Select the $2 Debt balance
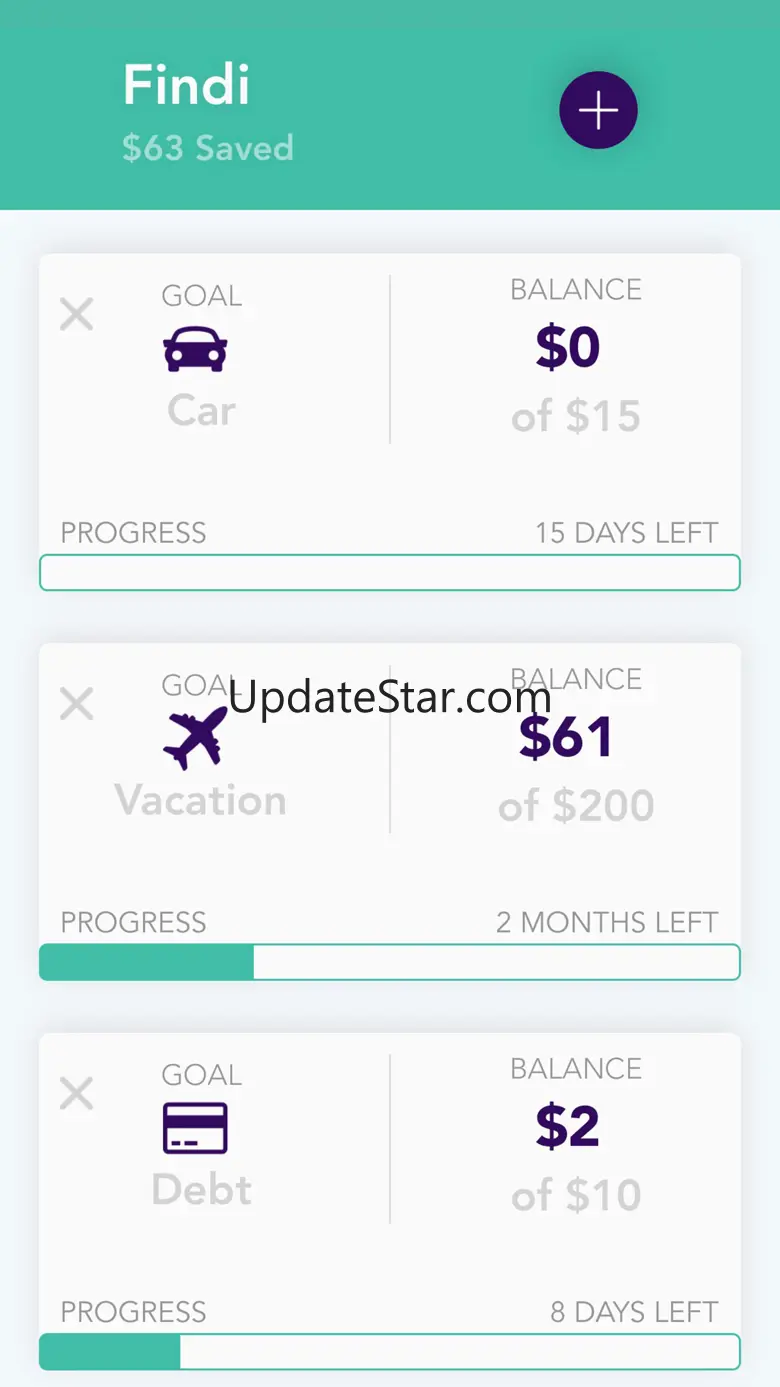This screenshot has height=1387, width=780. 568,1127
